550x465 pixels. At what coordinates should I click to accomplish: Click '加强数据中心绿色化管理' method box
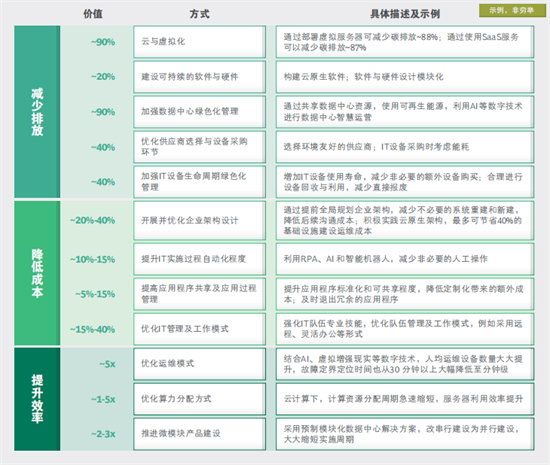pos(199,112)
